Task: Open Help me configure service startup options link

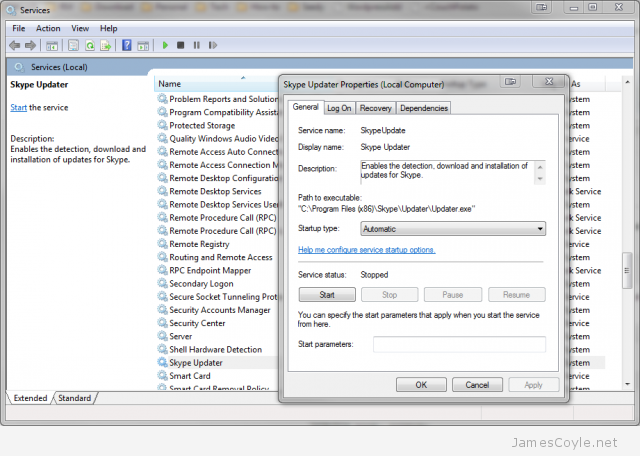Action: point(367,249)
